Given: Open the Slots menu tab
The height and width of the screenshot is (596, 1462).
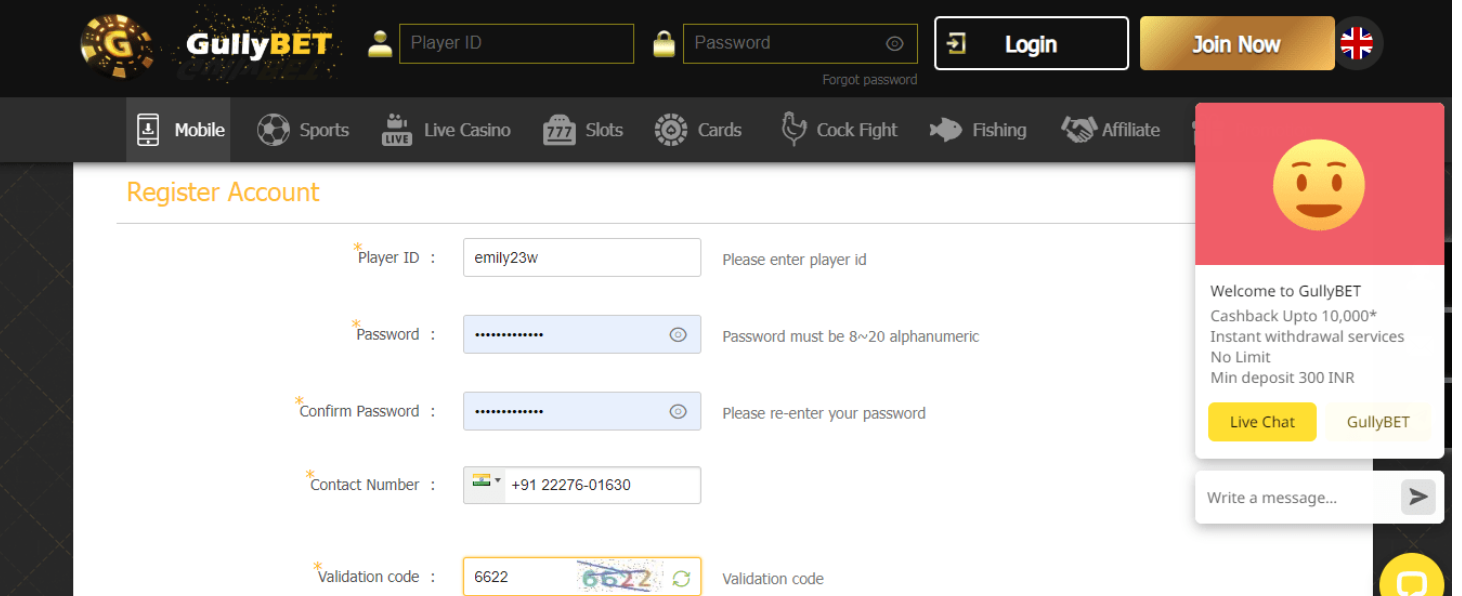Looking at the screenshot, I should coord(583,130).
